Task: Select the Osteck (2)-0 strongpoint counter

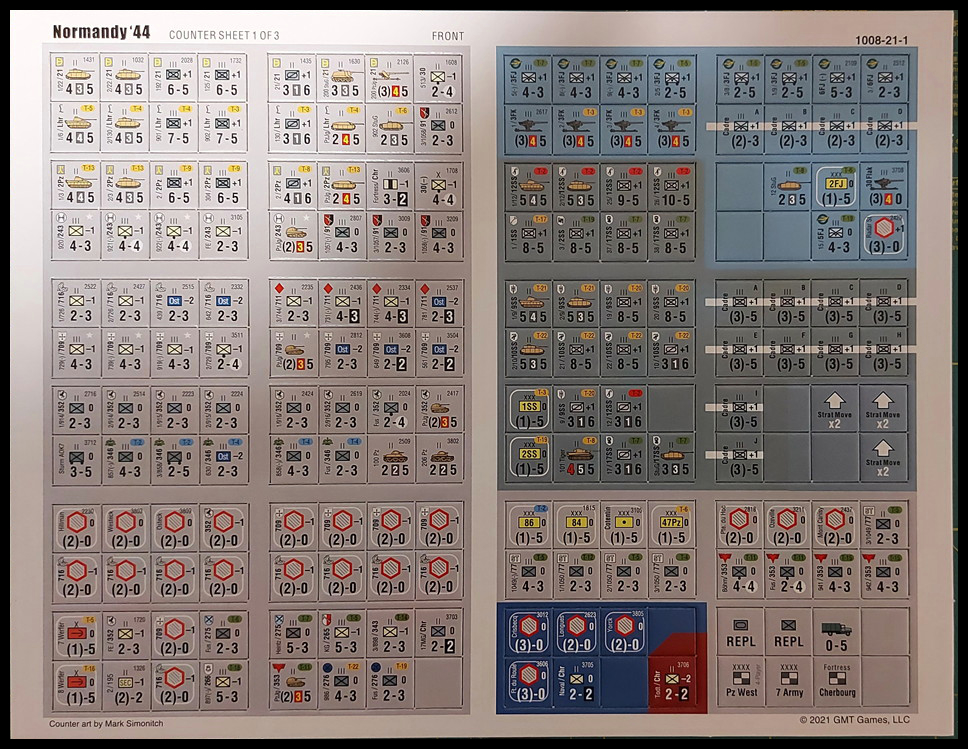Action: point(175,529)
